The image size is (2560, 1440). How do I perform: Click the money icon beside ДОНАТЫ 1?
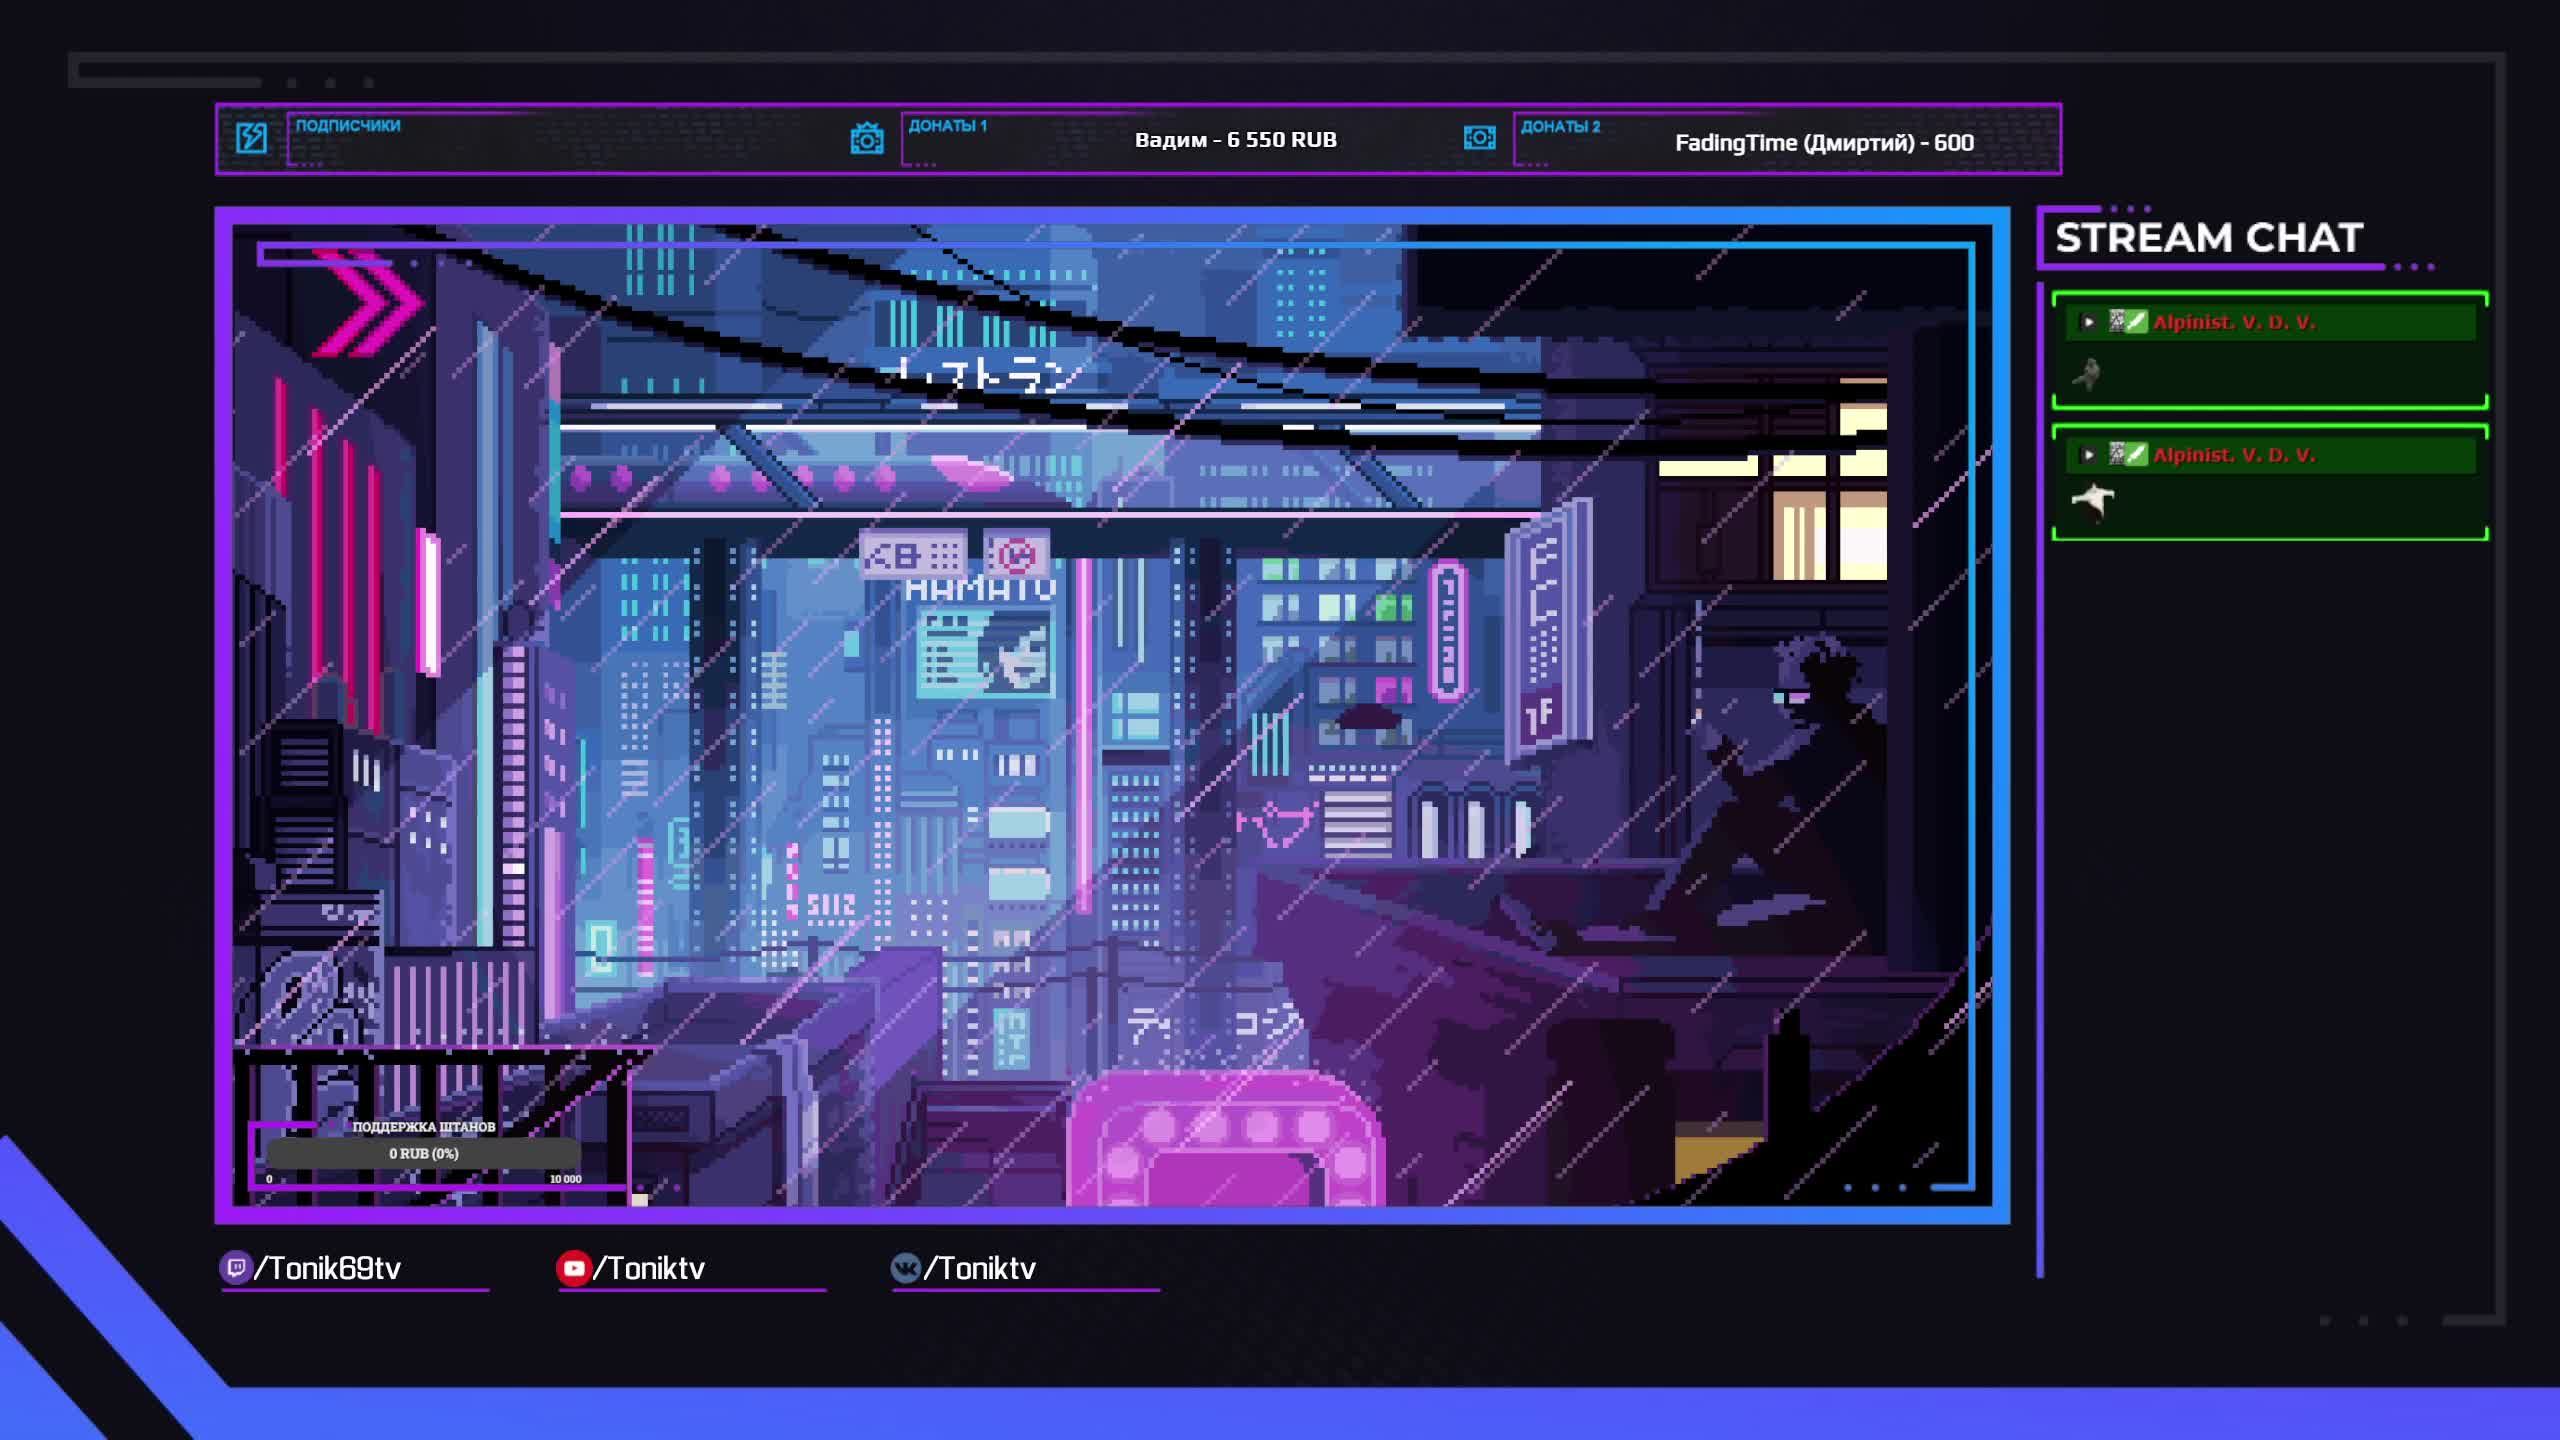coord(866,139)
